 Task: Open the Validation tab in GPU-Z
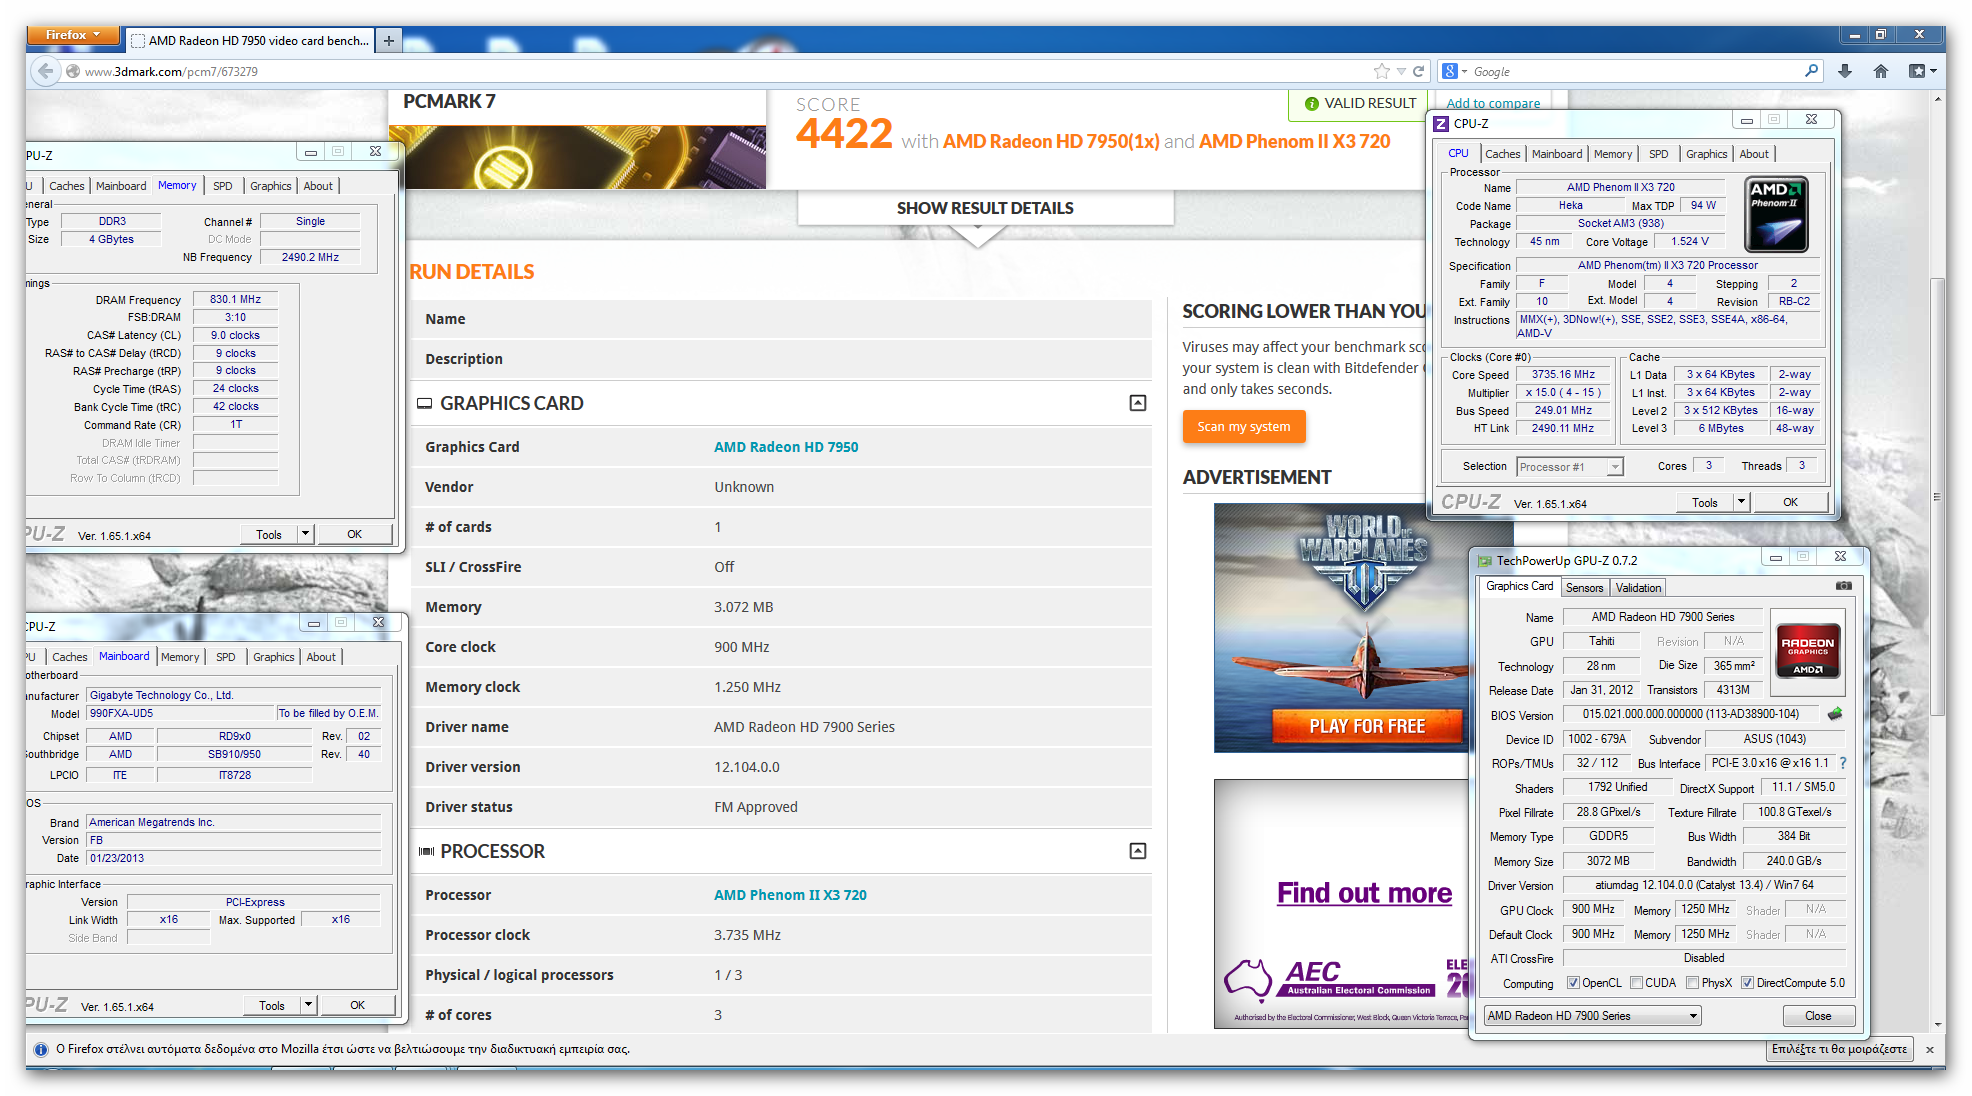coord(1638,588)
